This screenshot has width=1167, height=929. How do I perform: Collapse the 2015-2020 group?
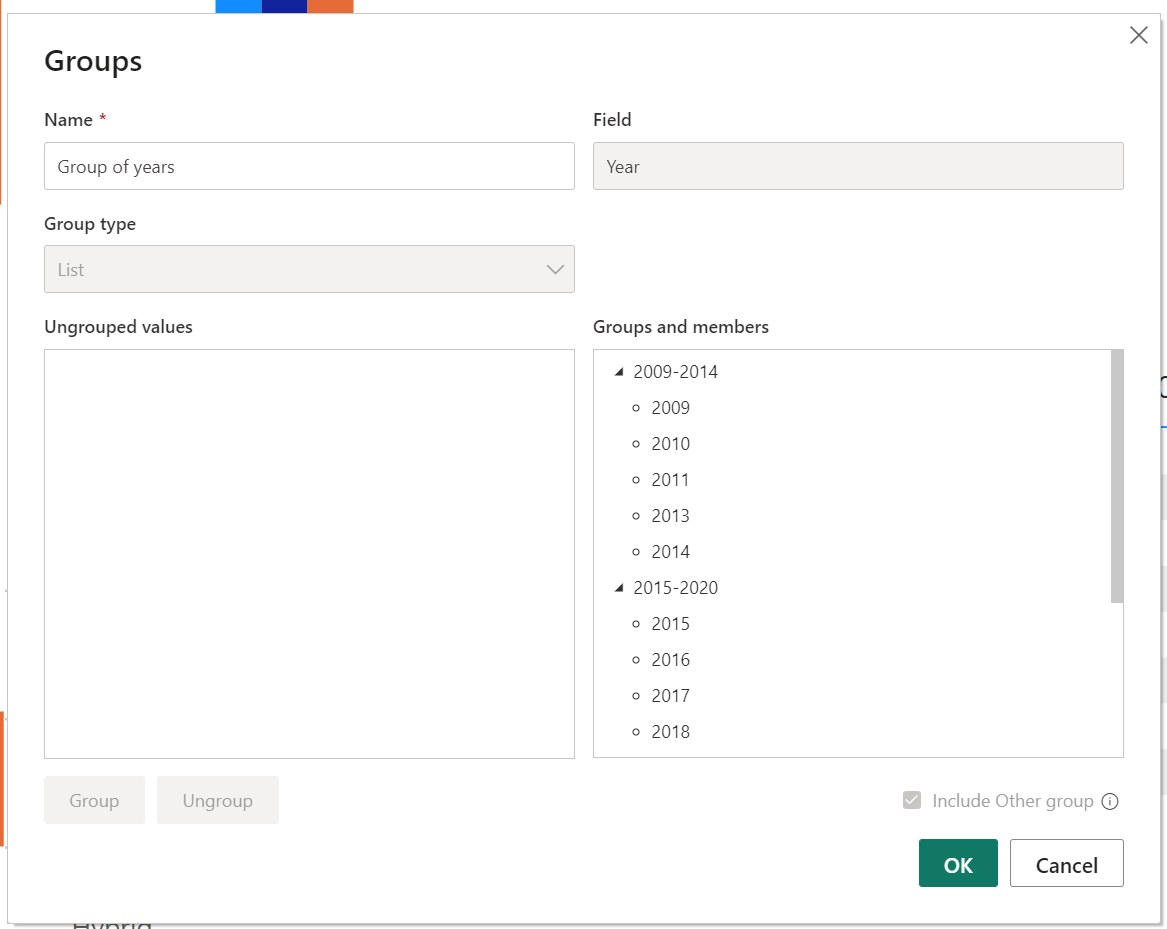(x=618, y=587)
